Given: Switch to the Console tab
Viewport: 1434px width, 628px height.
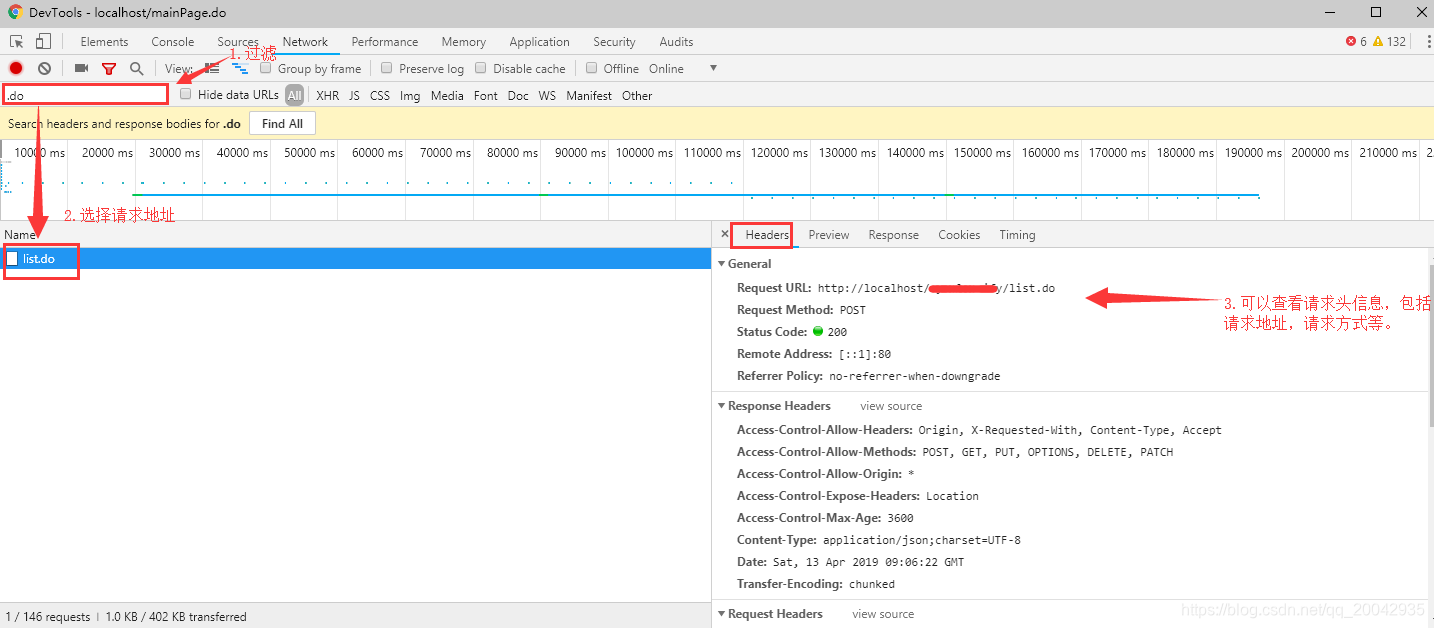Looking at the screenshot, I should click(173, 42).
